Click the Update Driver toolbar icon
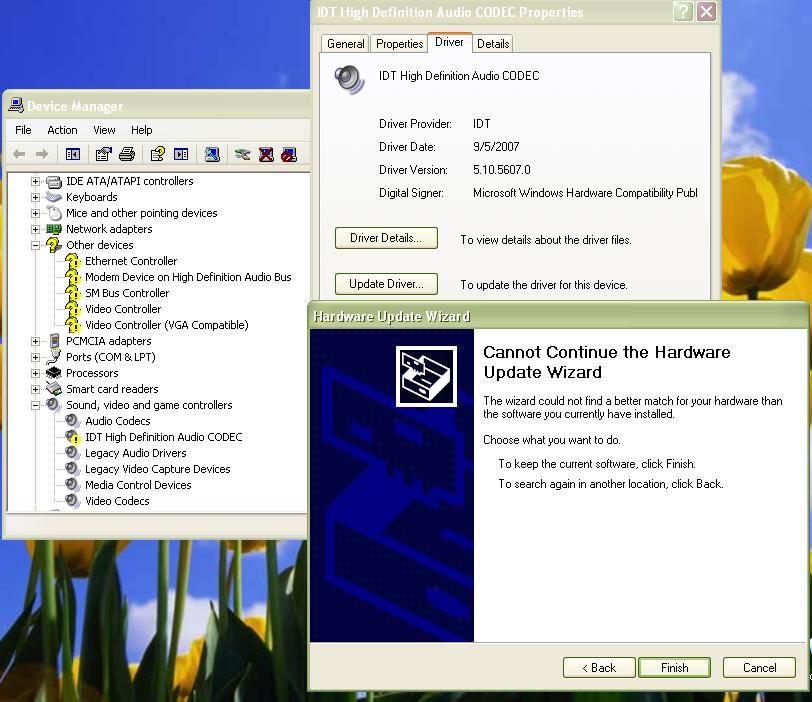Viewport: 812px width, 702px height. click(242, 154)
